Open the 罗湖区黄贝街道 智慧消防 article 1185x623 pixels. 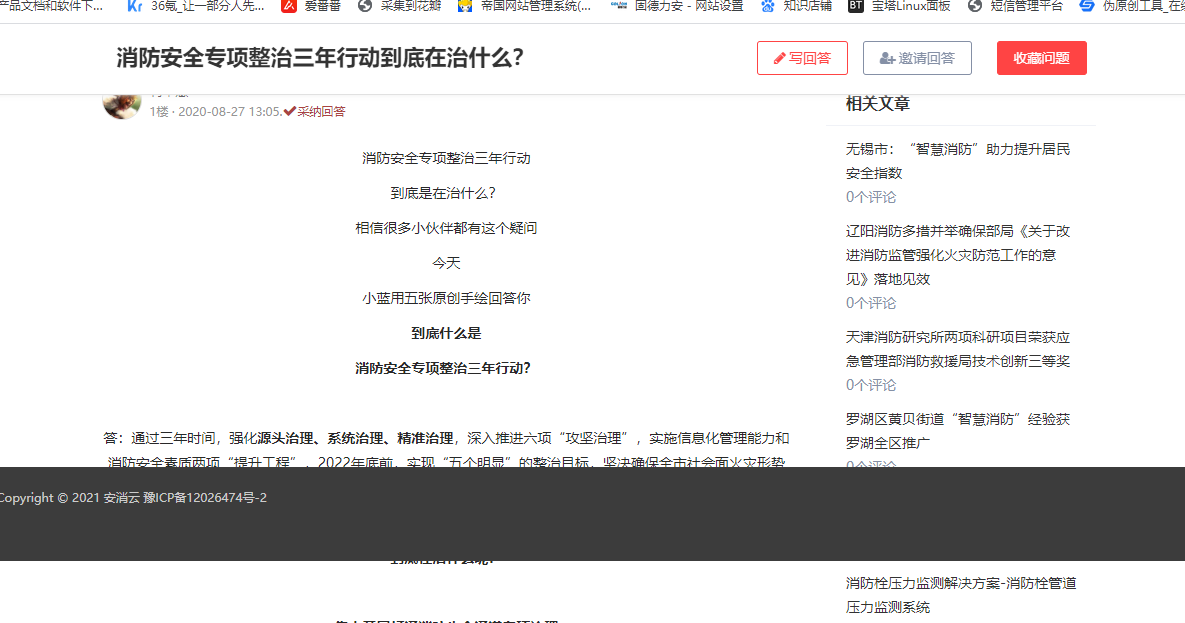tap(957, 430)
